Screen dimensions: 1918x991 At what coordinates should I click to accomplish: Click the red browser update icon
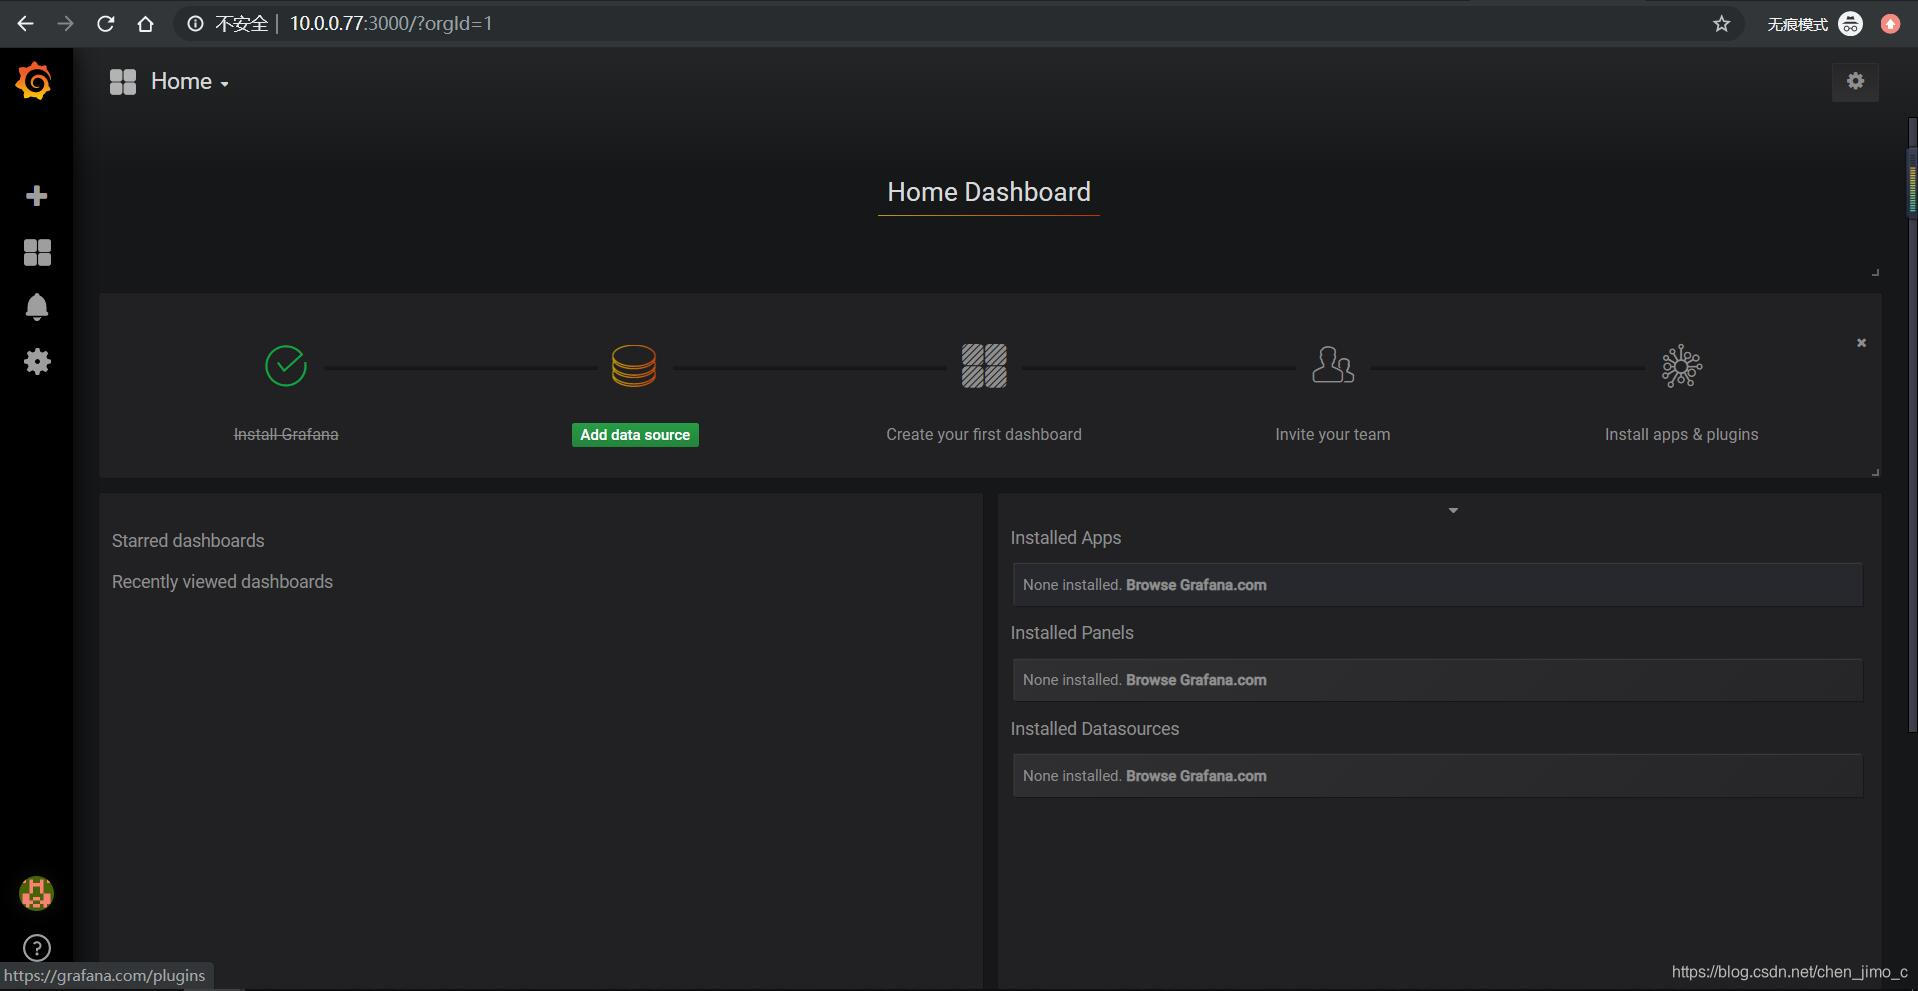coord(1890,24)
